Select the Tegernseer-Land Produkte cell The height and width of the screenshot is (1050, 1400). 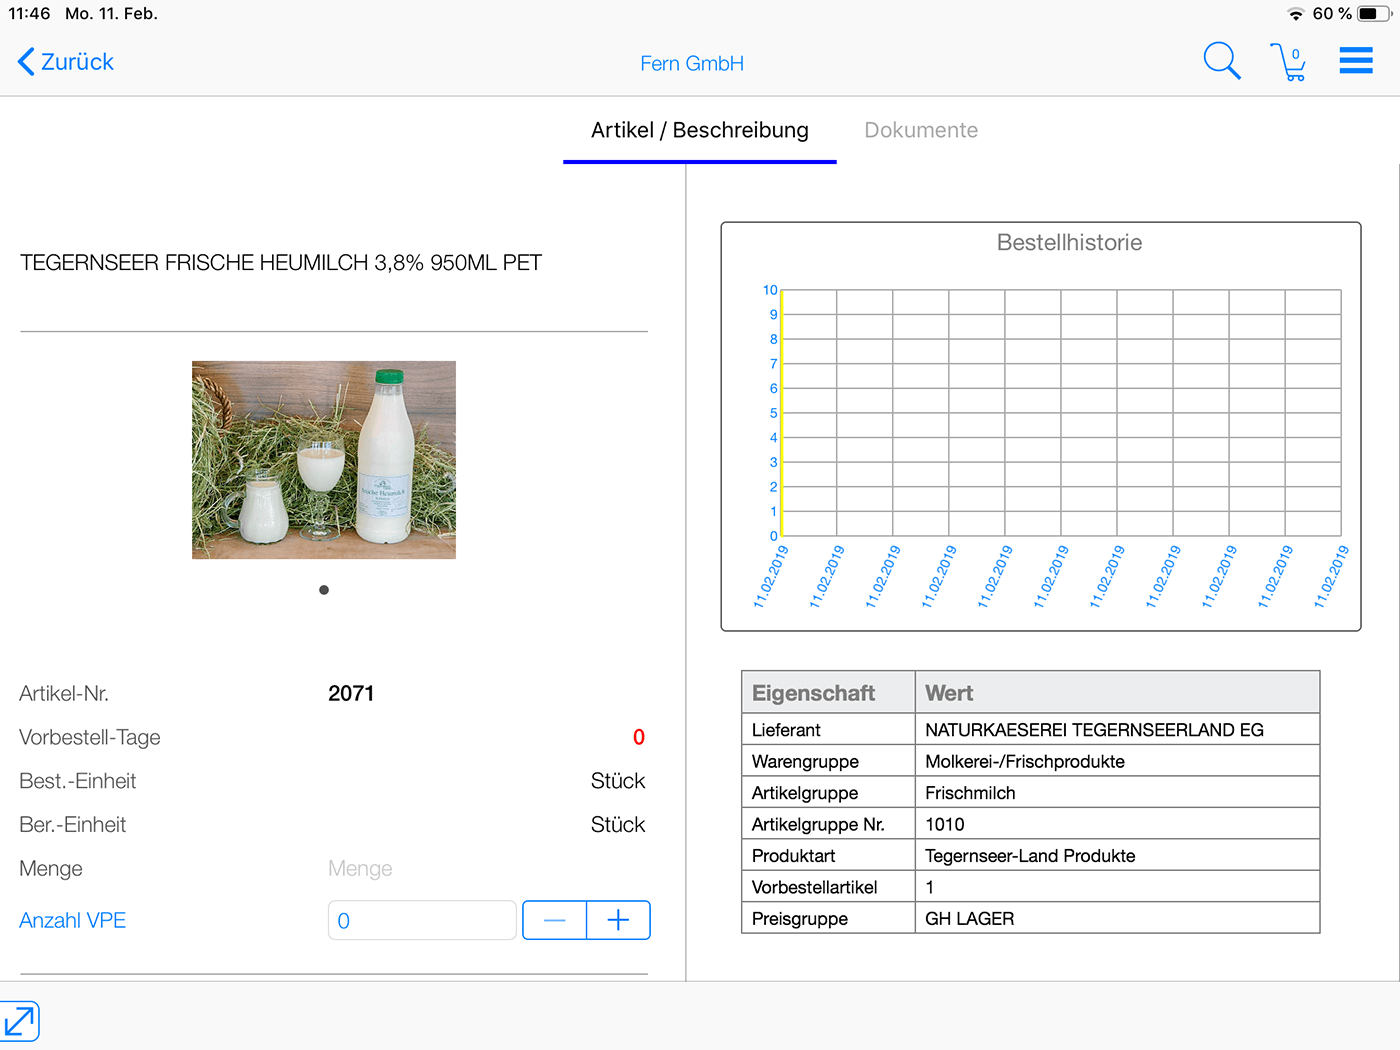[x=1118, y=855]
